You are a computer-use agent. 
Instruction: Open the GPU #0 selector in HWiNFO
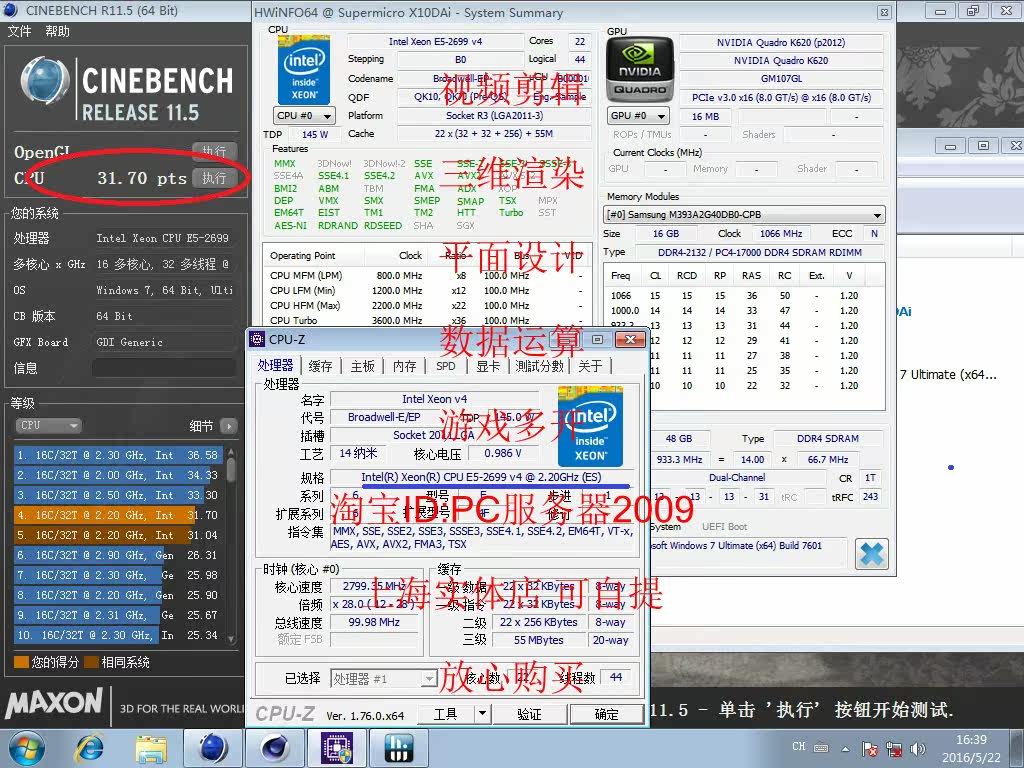(x=638, y=116)
